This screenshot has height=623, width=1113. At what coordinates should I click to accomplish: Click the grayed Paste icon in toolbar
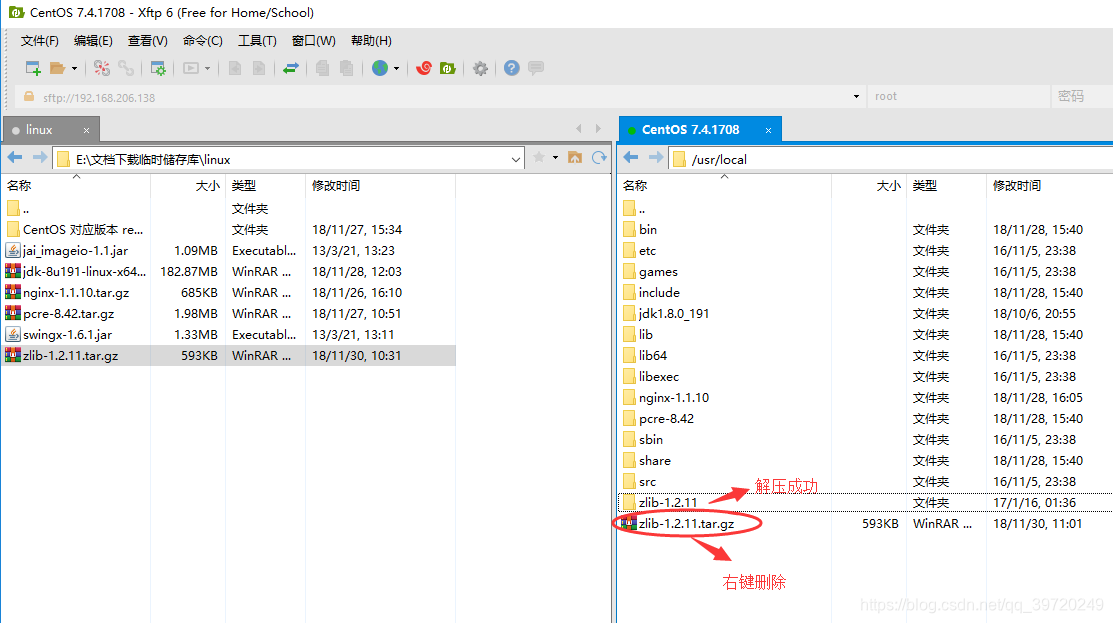pyautogui.click(x=346, y=68)
